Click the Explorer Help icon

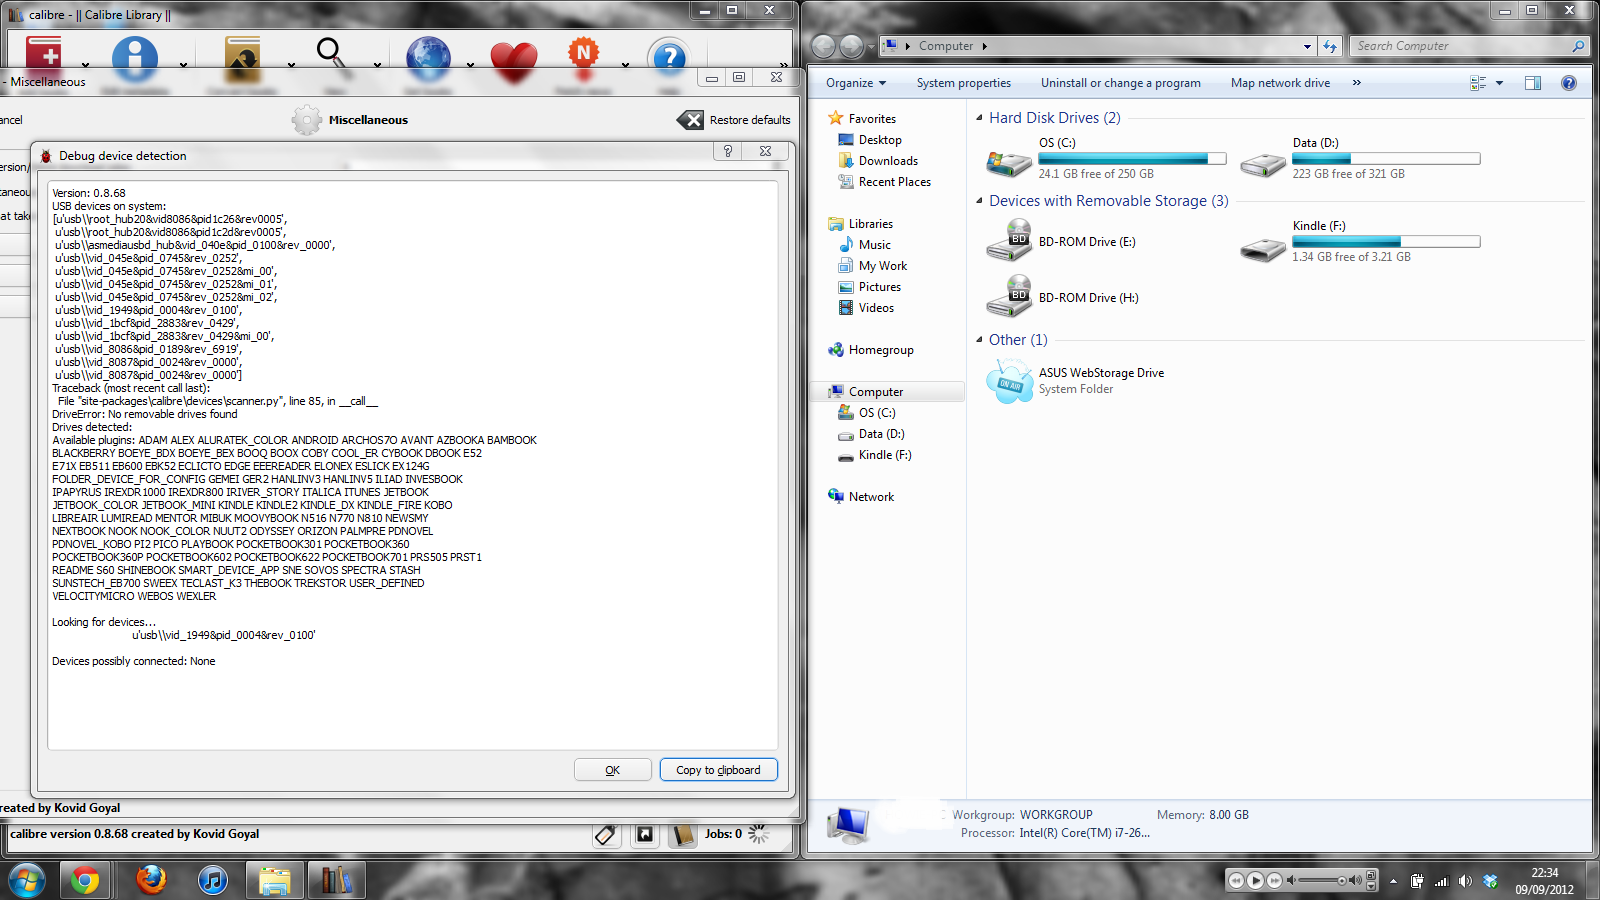[1569, 83]
